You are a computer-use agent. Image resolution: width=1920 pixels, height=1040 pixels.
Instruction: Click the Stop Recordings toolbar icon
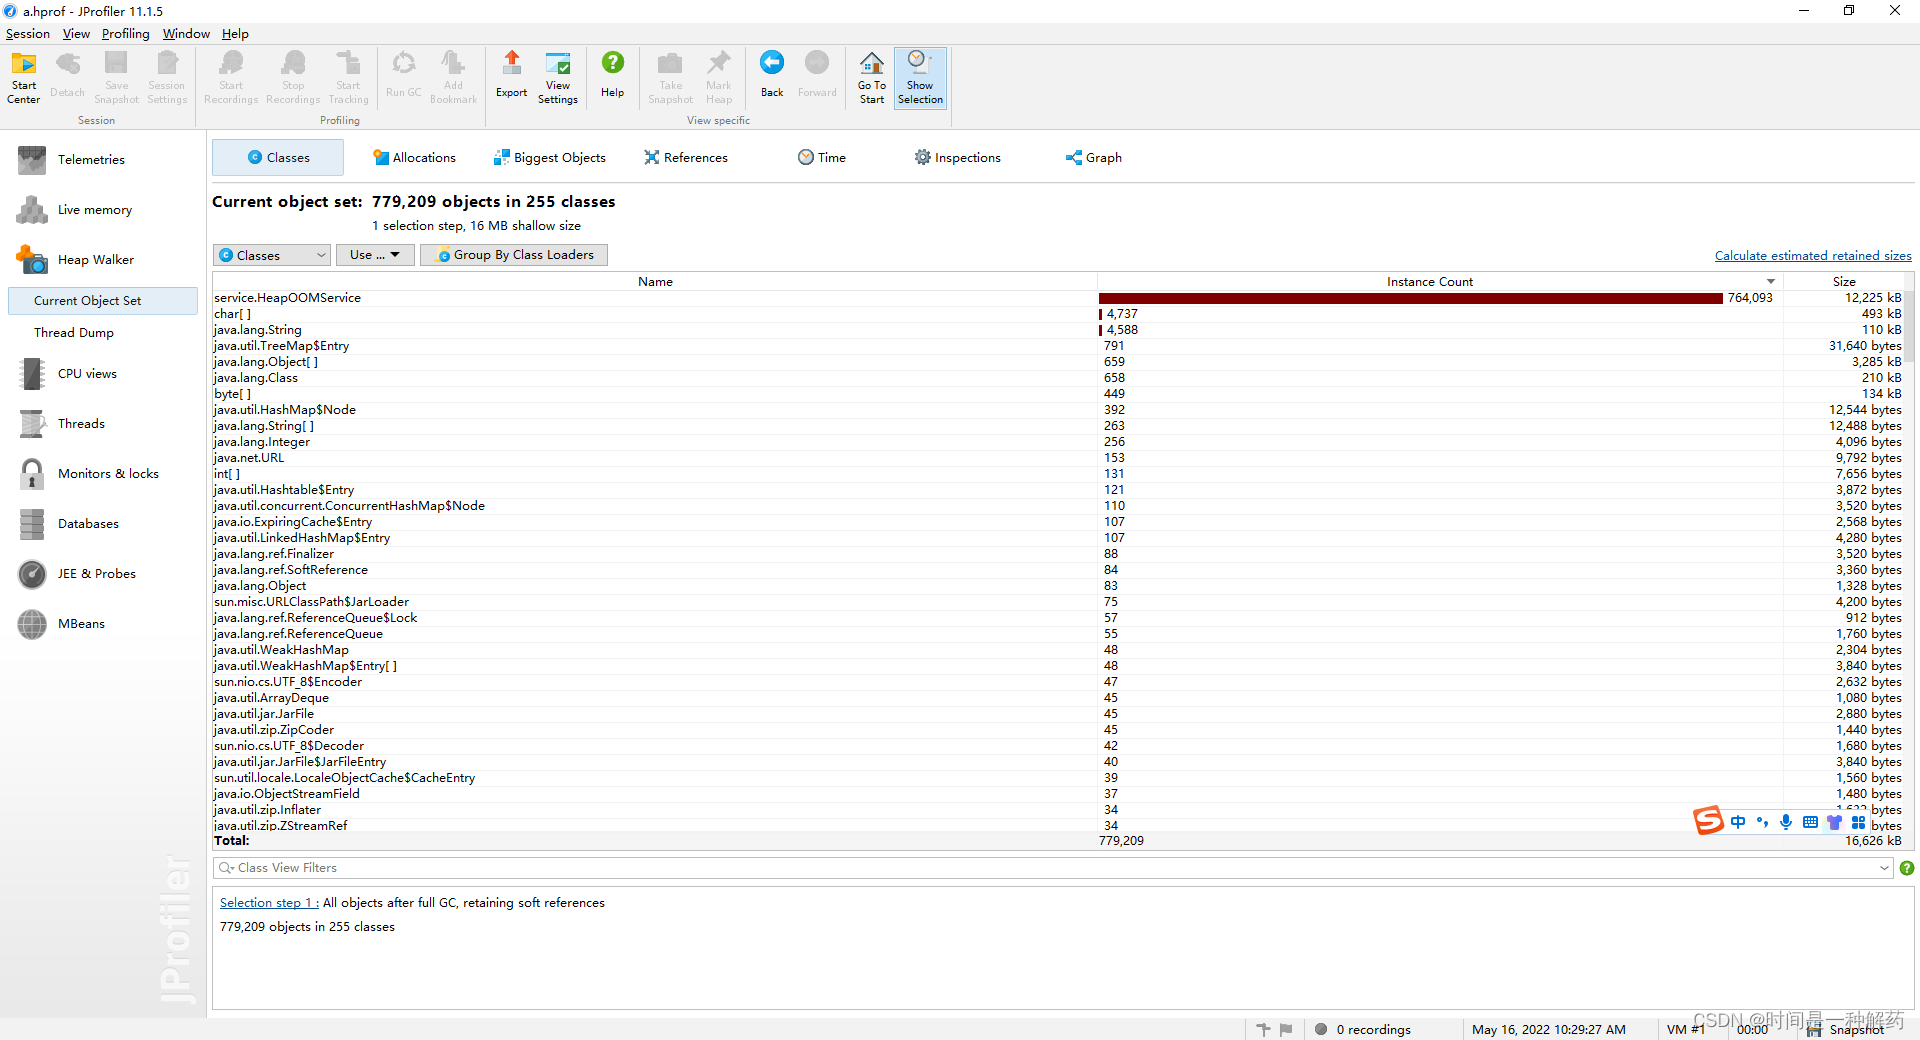coord(293,77)
